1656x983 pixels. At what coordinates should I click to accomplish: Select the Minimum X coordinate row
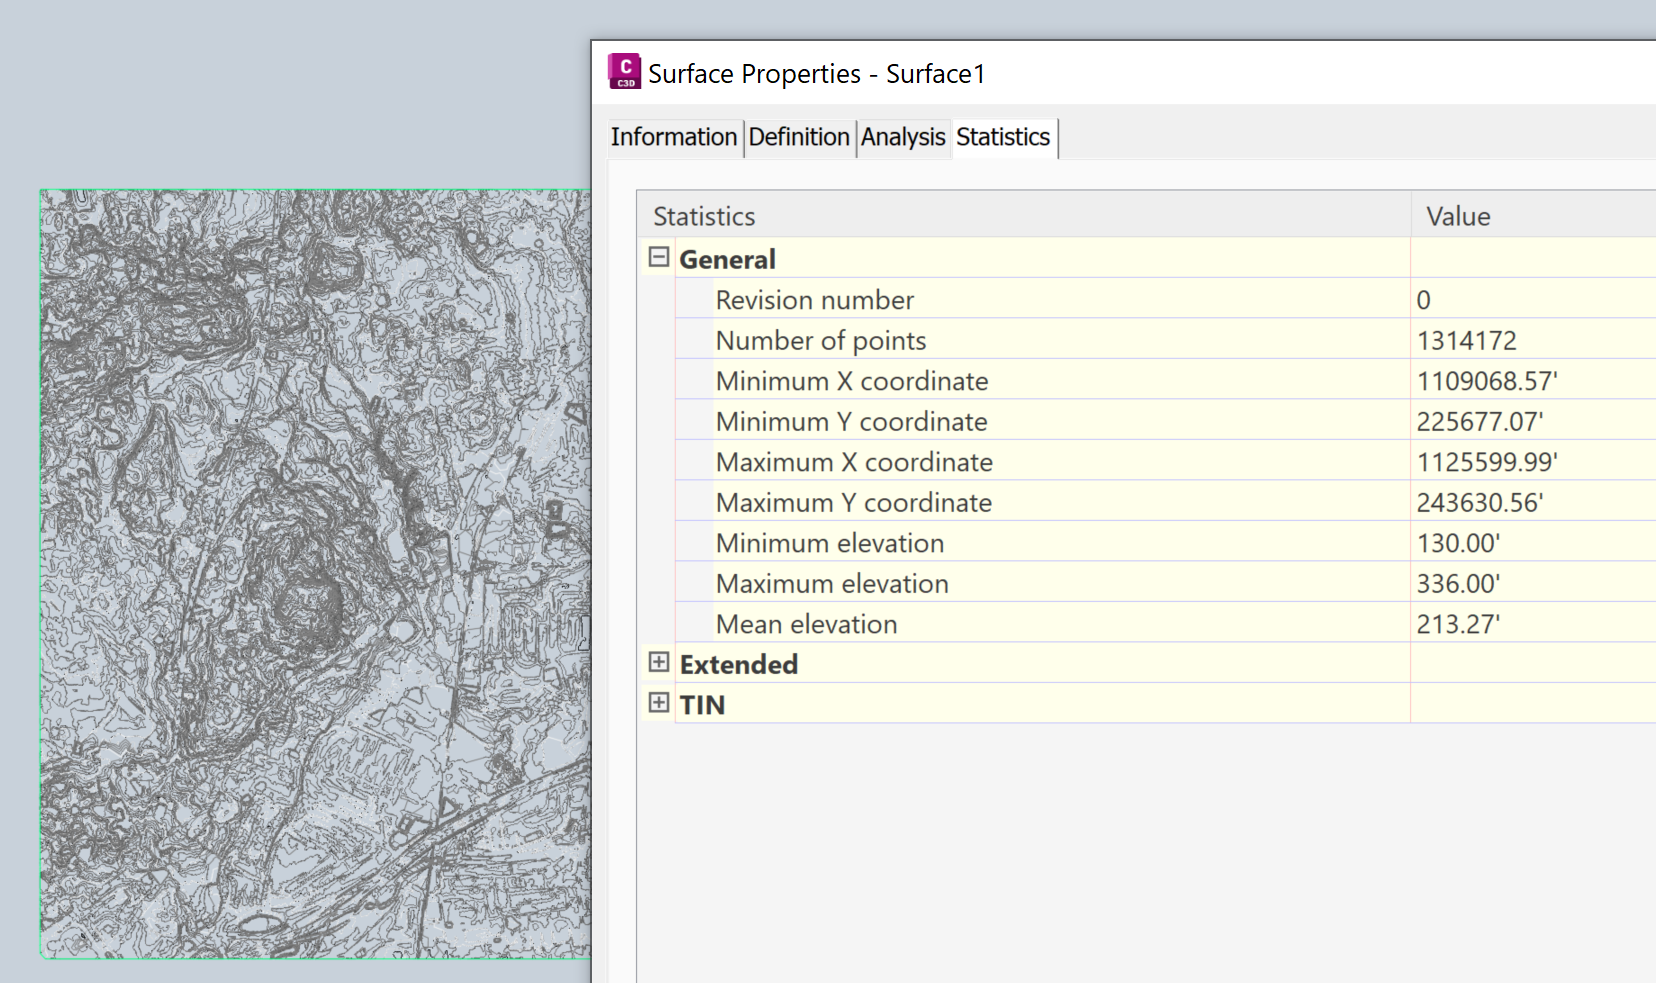click(851, 380)
